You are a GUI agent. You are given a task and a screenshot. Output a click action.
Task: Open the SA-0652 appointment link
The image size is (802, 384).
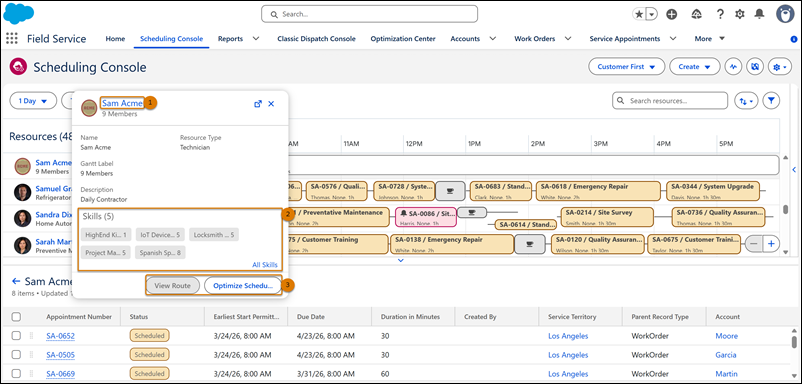pyautogui.click(x=60, y=336)
